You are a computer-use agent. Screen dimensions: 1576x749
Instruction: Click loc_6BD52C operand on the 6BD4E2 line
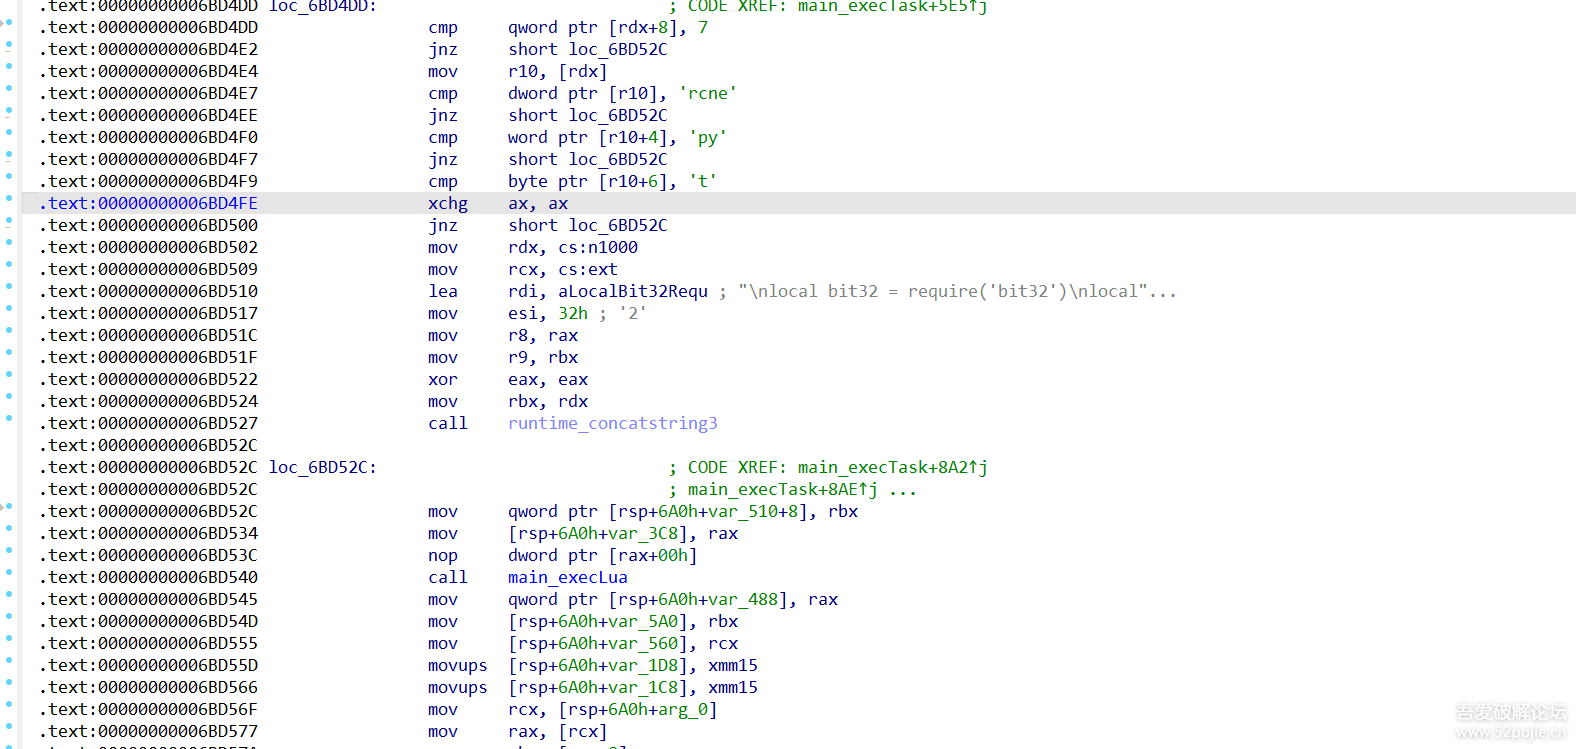pos(617,49)
